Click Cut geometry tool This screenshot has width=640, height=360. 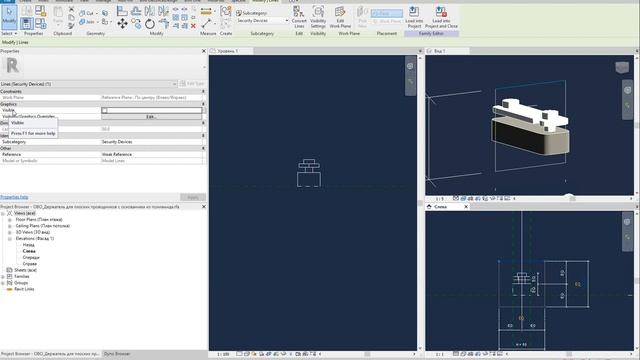87,13
